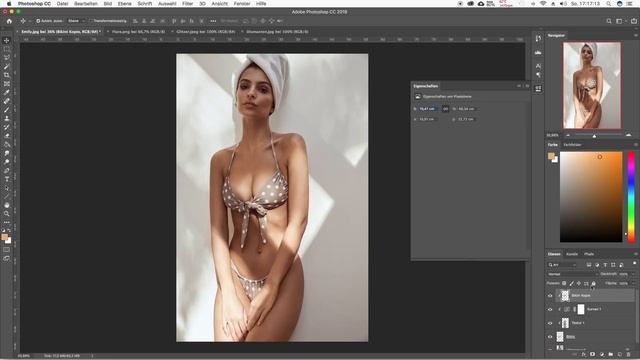Open the Properties panel icon in the collapsed dock
Viewport: 640px width, 360px height.
[538, 89]
